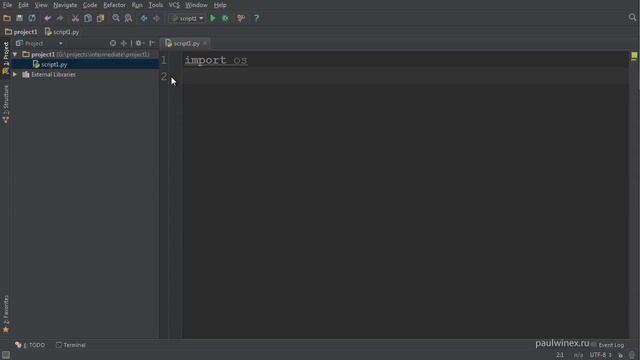Click the read-only lock icon in status bar
Viewport: 640px width, 360px height.
[620, 355]
